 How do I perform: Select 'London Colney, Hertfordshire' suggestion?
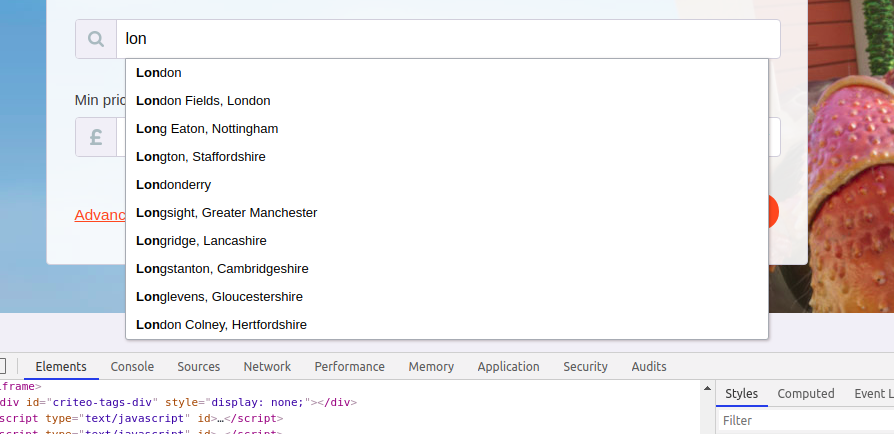tap(446, 325)
